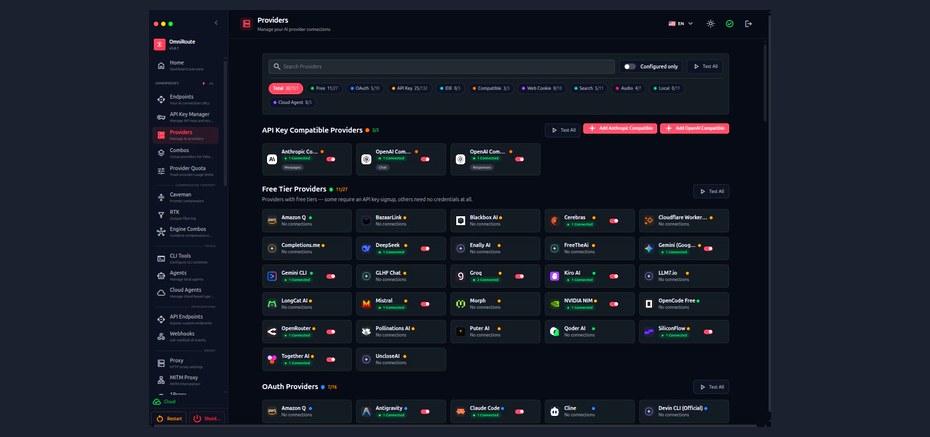
Task: Click the green checkmark status icon
Action: click(x=730, y=24)
